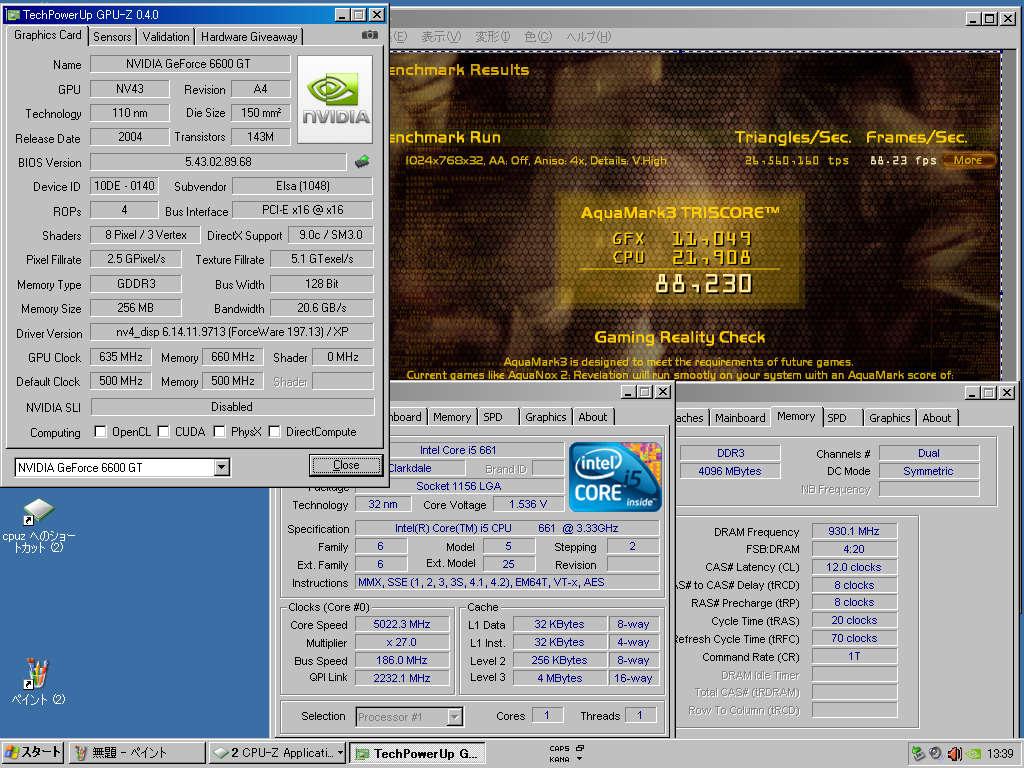
Task: Click the GPU name field NVIDIA GeForce 6600 GT
Action: 189,64
